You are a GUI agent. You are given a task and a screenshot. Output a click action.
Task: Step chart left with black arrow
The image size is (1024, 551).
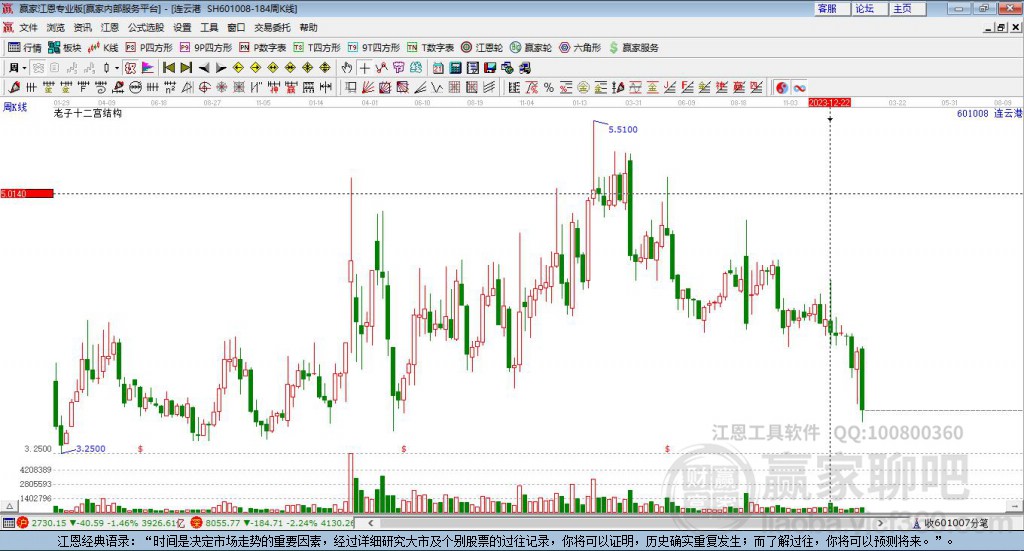click(204, 68)
